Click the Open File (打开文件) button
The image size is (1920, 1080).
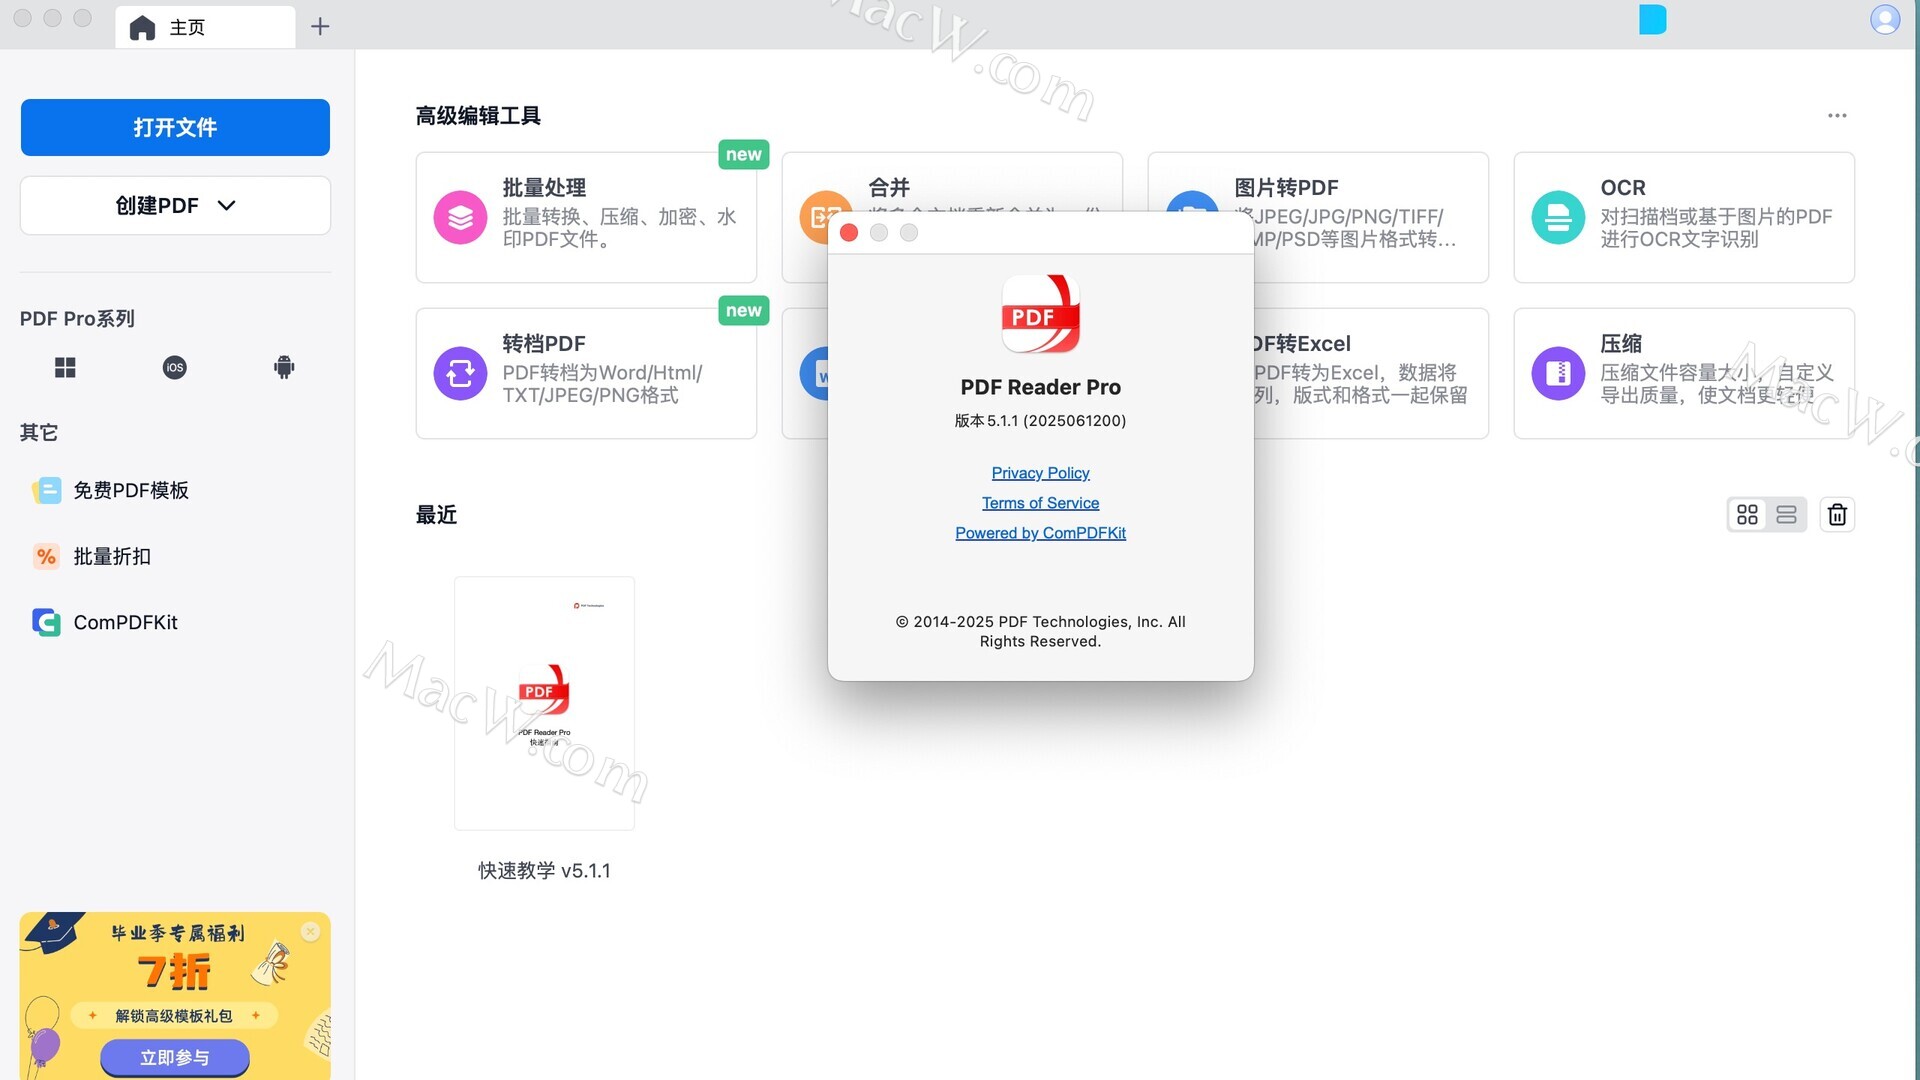click(x=175, y=127)
